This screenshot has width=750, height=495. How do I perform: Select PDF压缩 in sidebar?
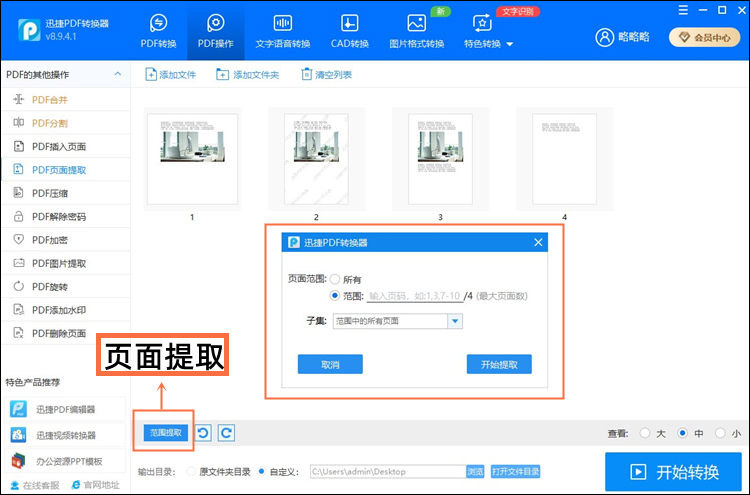66,193
